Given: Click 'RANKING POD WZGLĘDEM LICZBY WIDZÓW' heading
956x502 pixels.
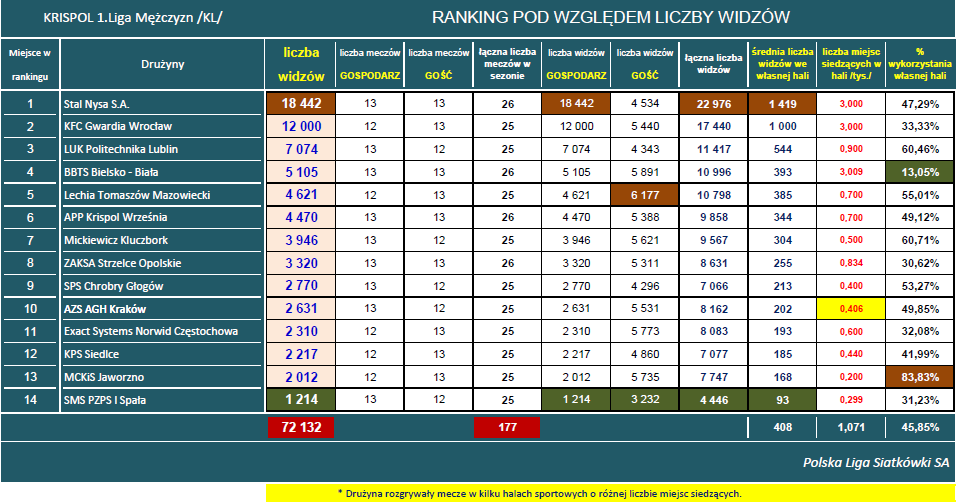Looking at the screenshot, I should (x=611, y=17).
